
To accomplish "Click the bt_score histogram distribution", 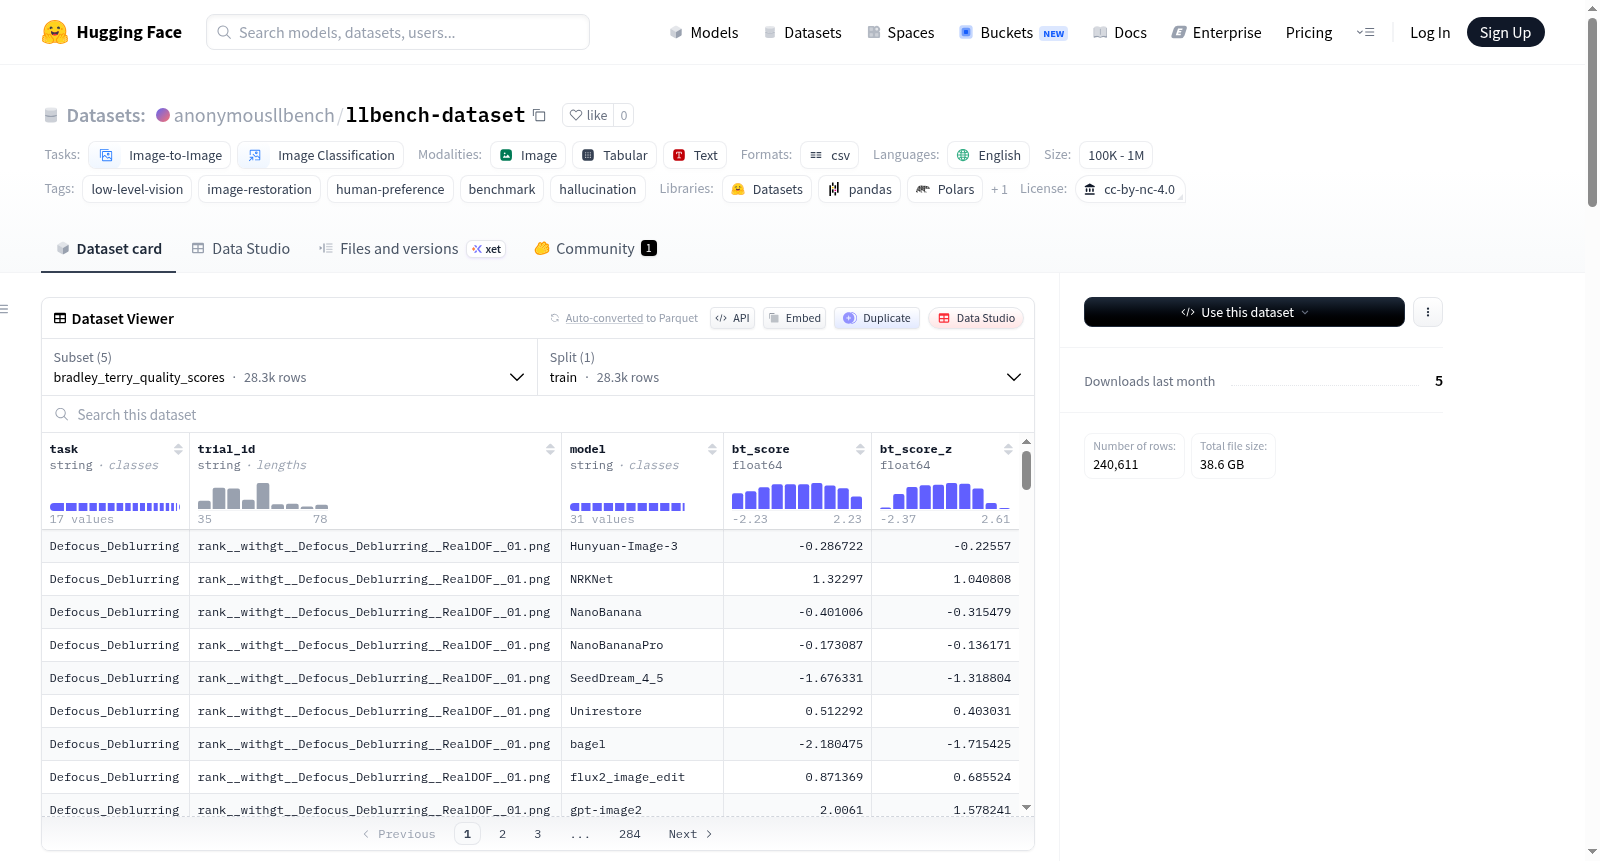I will [x=797, y=495].
